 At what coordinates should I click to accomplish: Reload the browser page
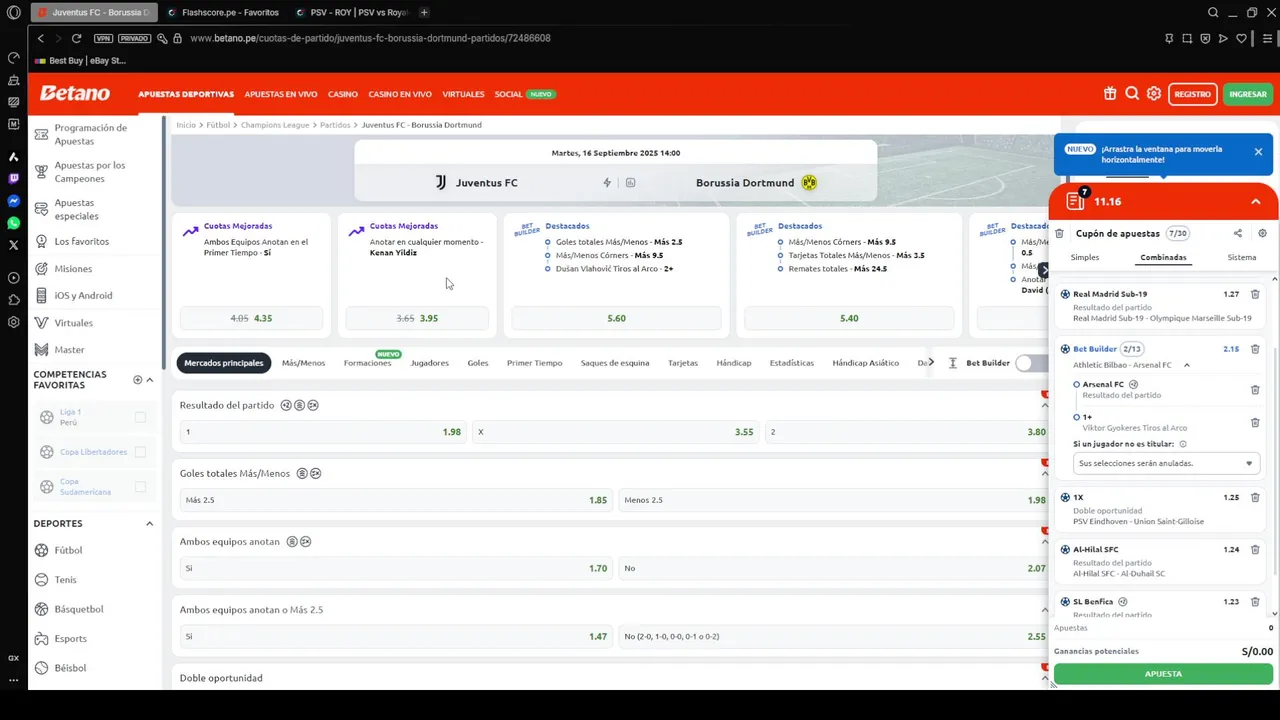[76, 38]
